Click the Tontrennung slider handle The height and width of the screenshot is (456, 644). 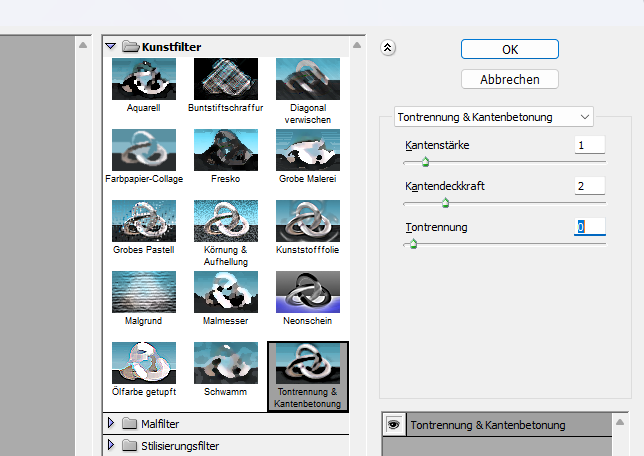coord(414,244)
